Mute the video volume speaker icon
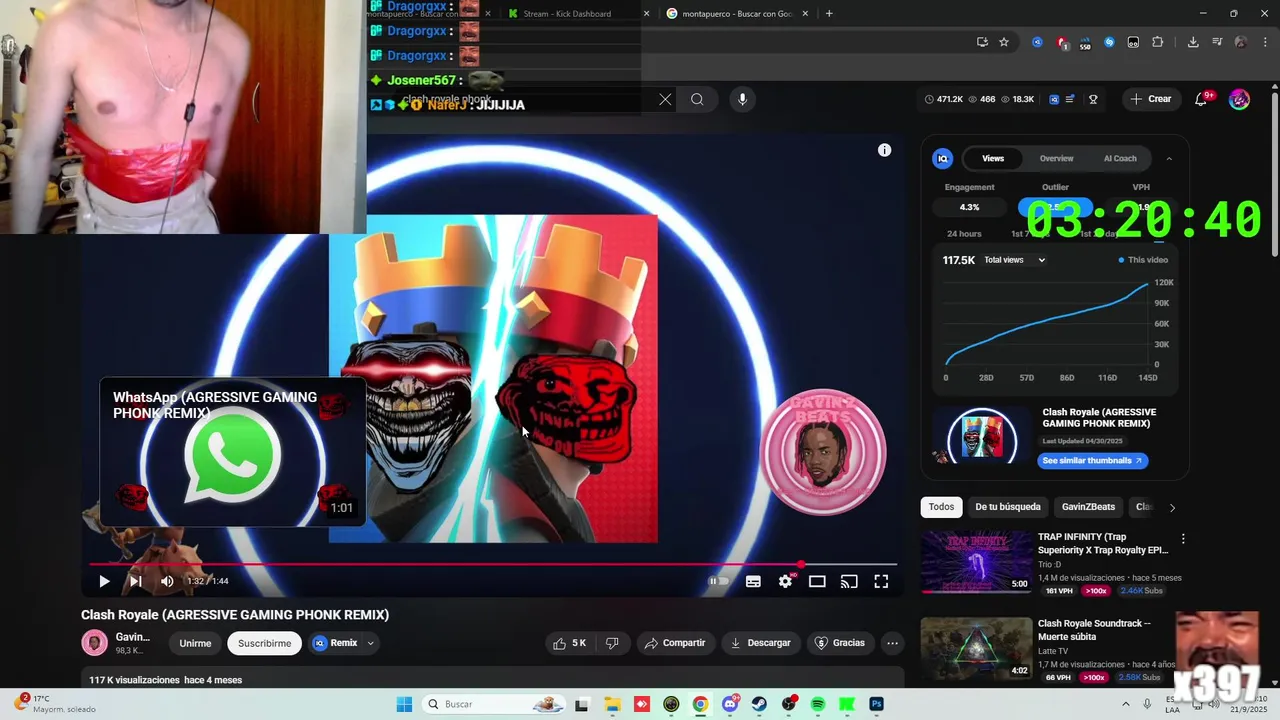The height and width of the screenshot is (720, 1280). 167,581
